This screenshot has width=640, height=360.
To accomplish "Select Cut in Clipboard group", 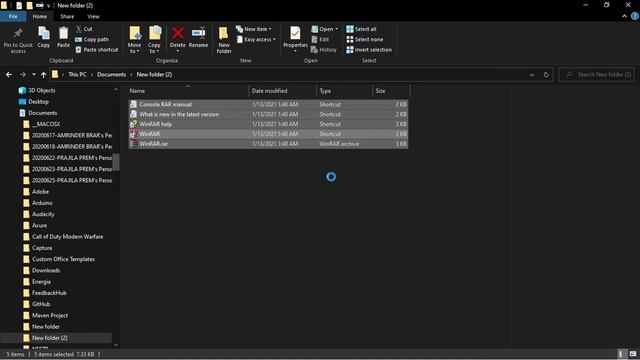I will [84, 29].
